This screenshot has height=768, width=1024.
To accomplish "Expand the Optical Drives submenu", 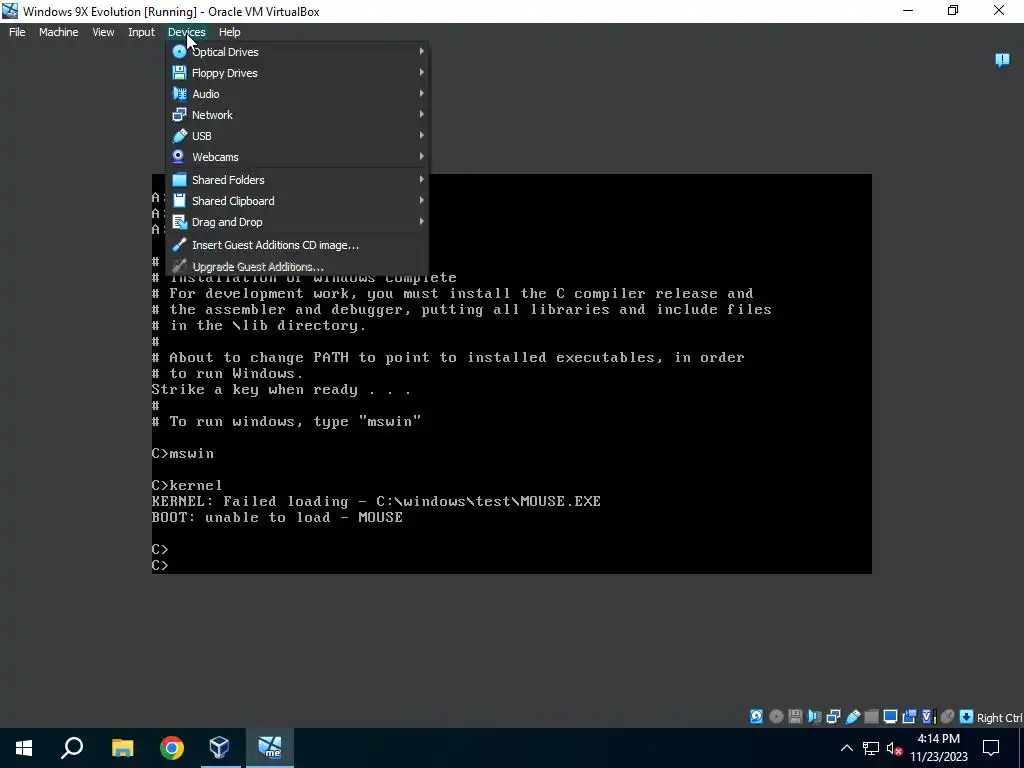I will 298,52.
